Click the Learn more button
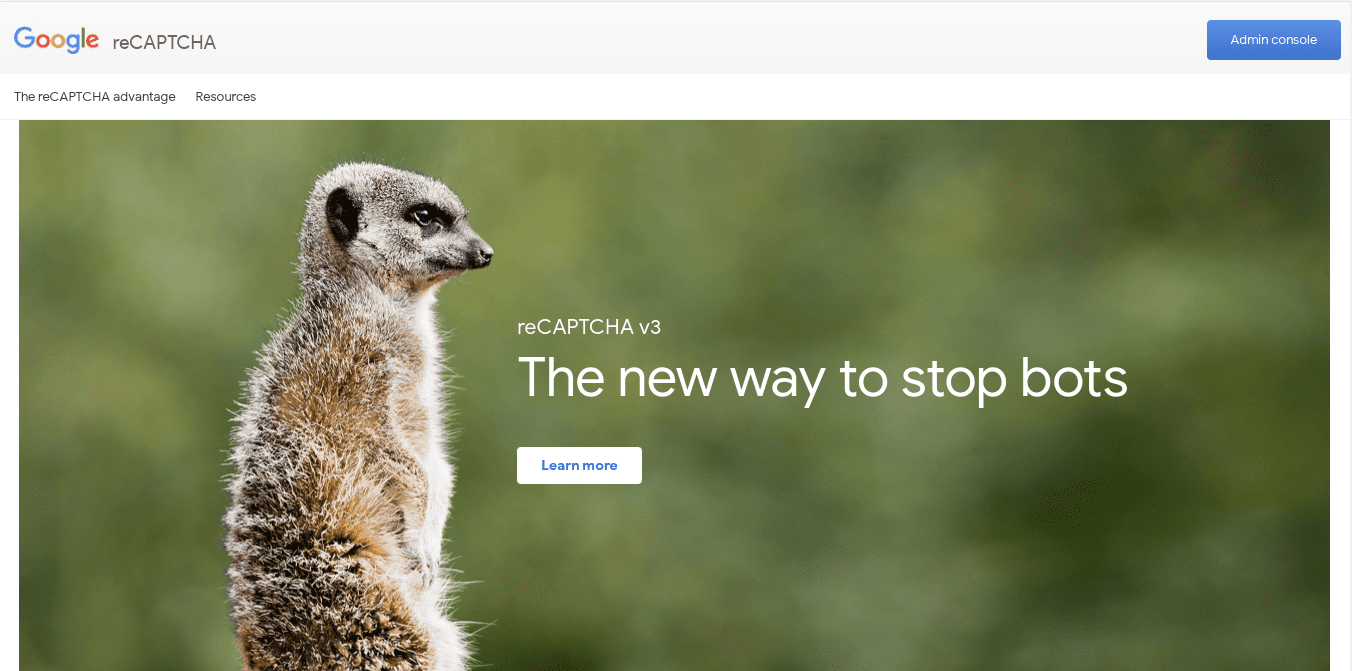The image size is (1352, 671). pyautogui.click(x=579, y=465)
